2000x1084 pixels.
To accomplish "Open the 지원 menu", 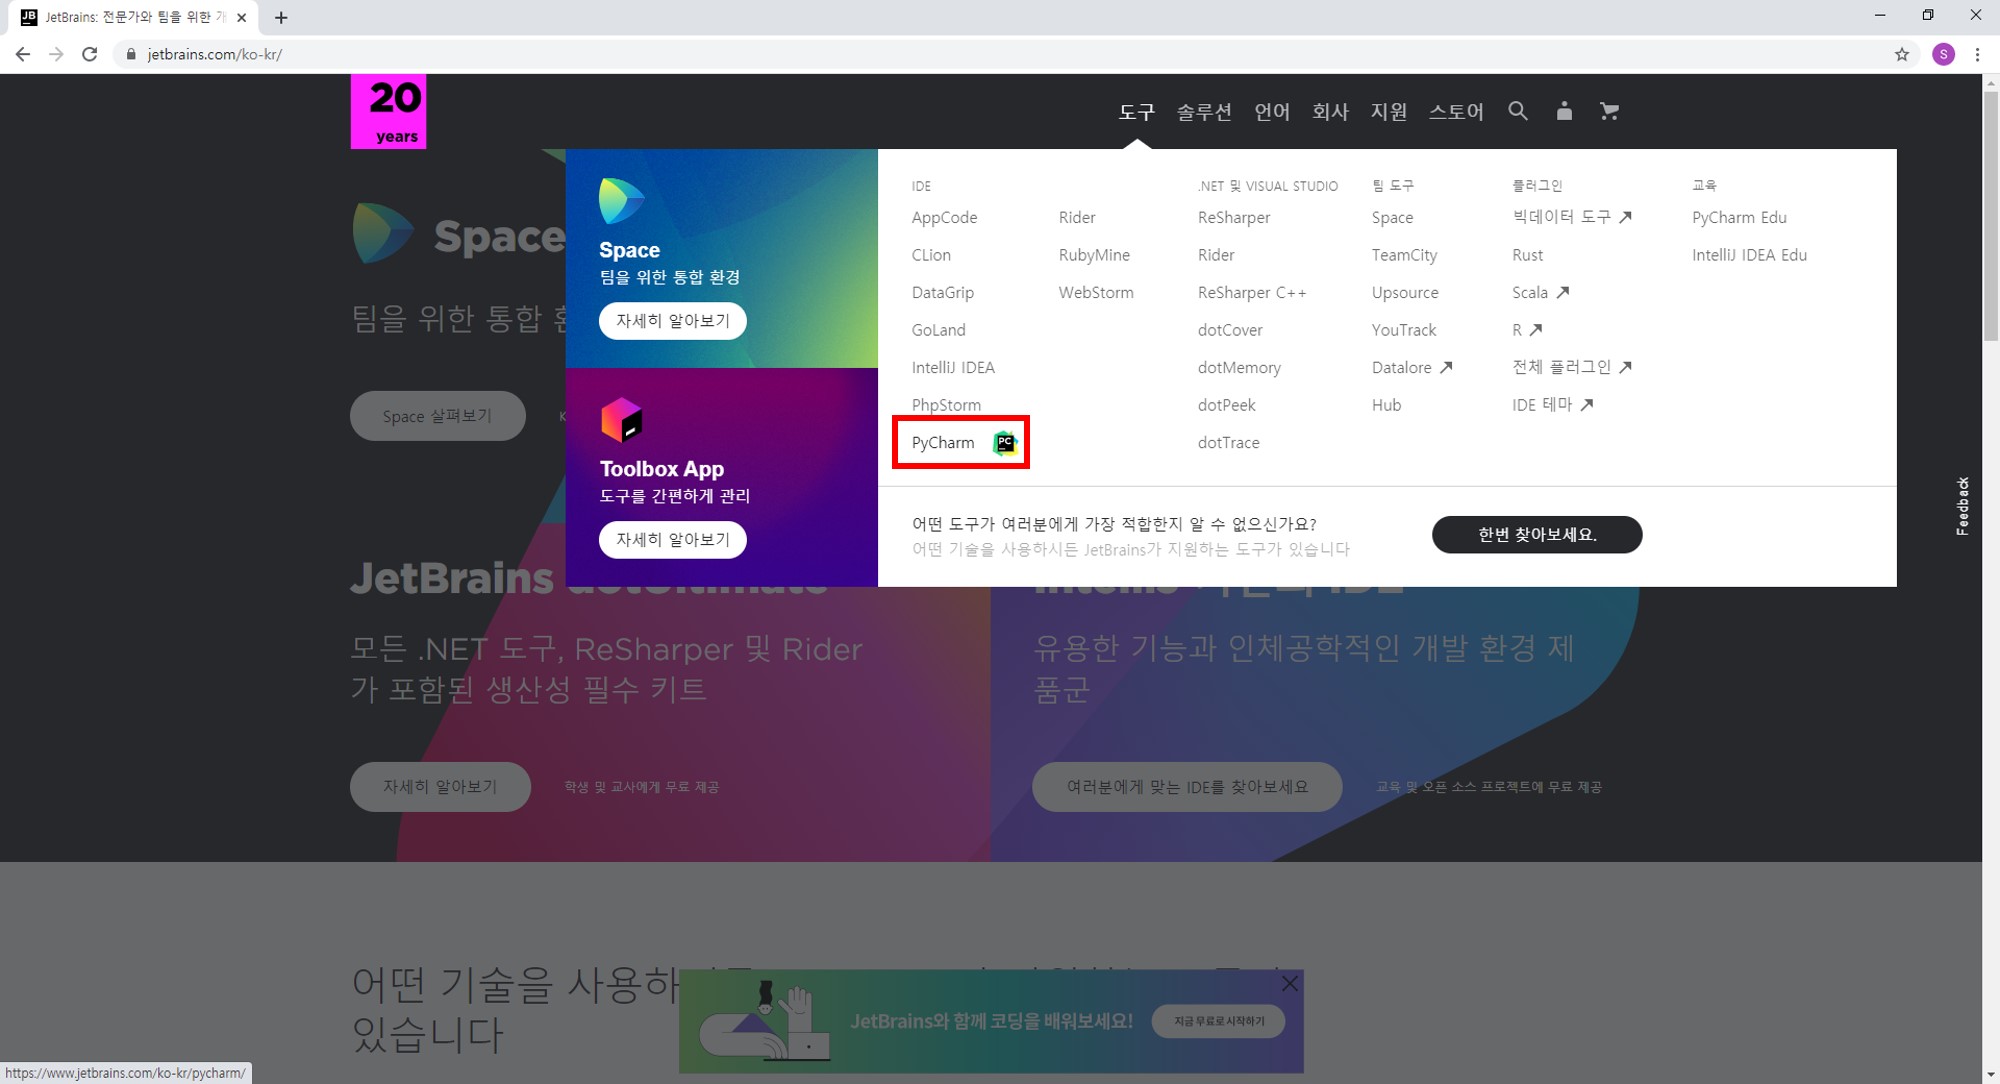I will [x=1388, y=112].
